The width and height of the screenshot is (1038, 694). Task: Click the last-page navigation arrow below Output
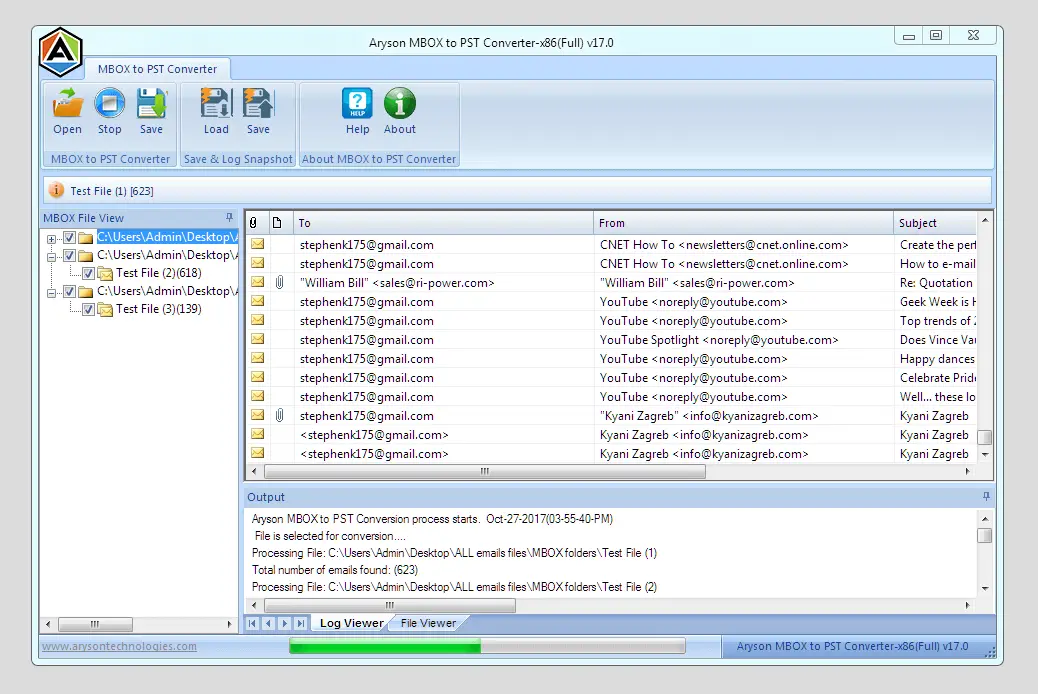[x=301, y=623]
